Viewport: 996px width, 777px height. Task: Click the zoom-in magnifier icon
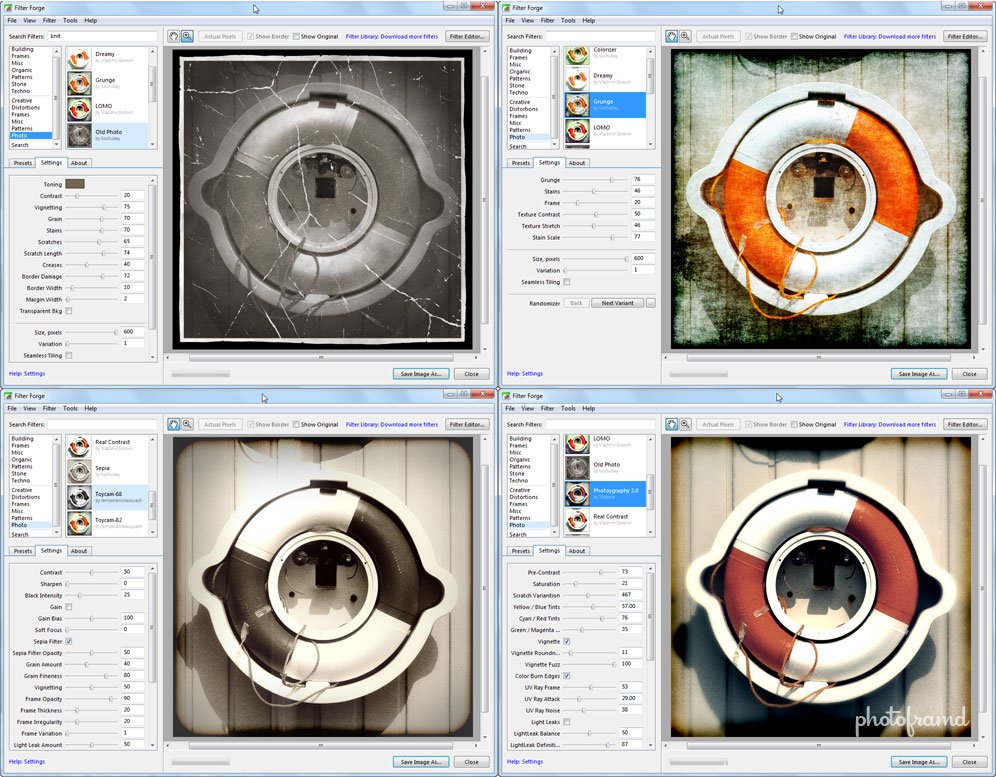[x=189, y=36]
